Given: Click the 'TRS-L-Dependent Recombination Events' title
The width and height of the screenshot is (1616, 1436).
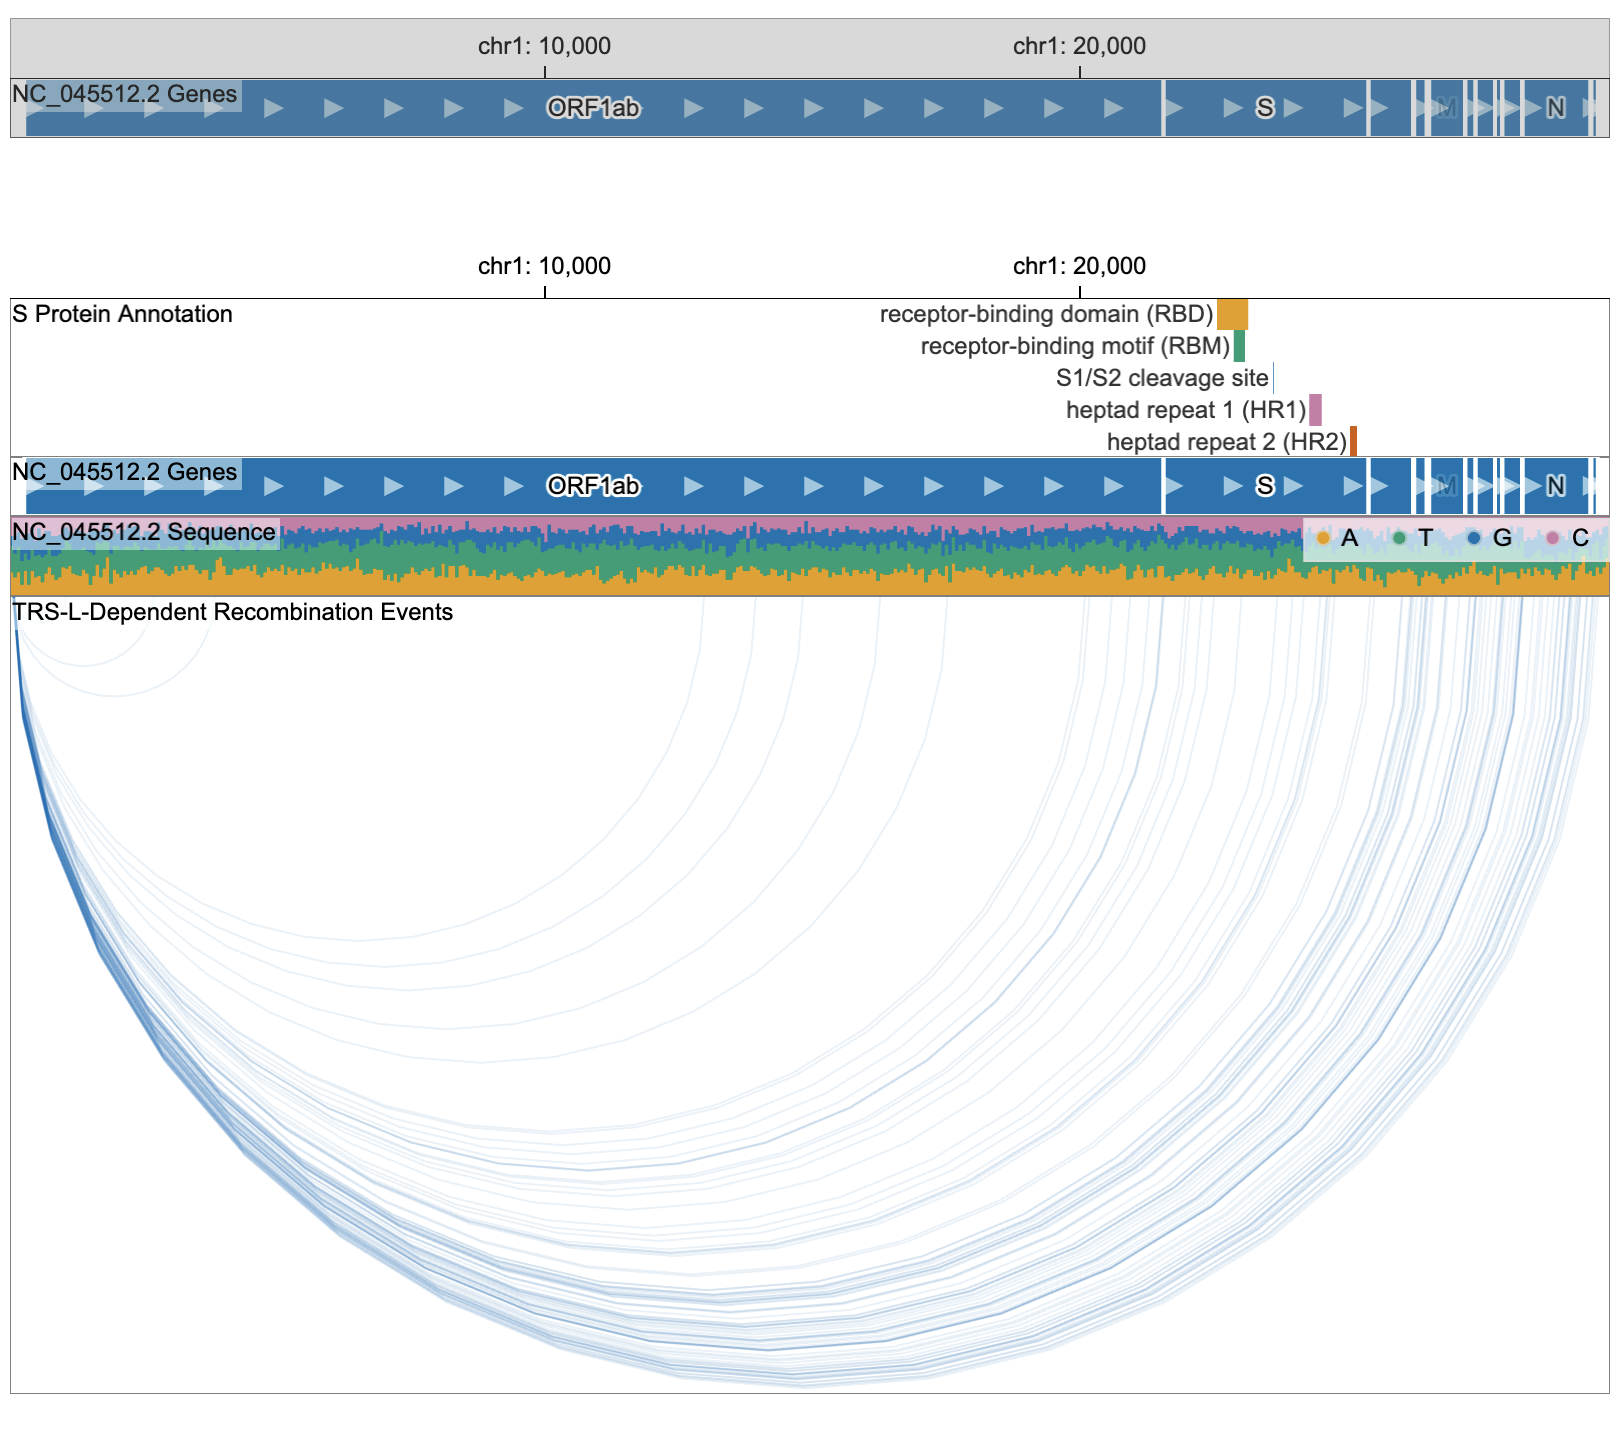Looking at the screenshot, I should [232, 612].
